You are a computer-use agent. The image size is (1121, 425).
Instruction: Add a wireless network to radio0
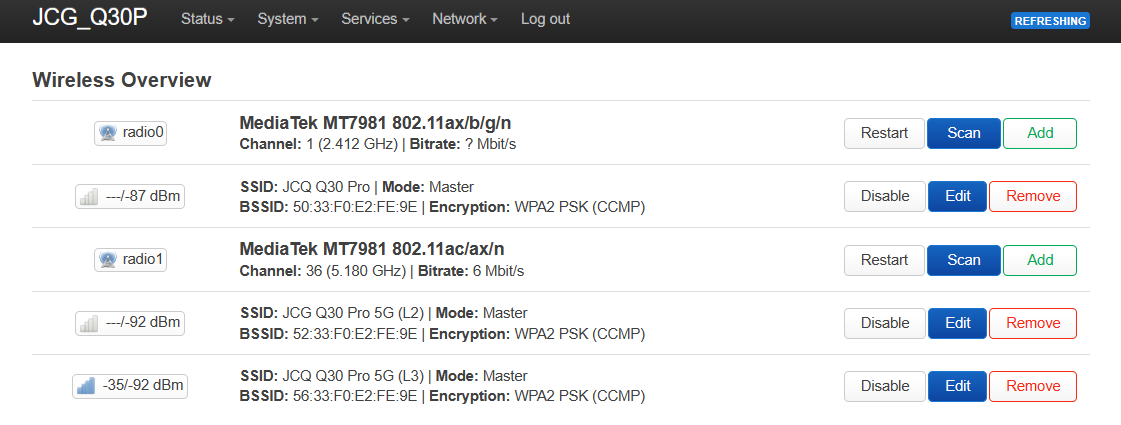coord(1040,133)
